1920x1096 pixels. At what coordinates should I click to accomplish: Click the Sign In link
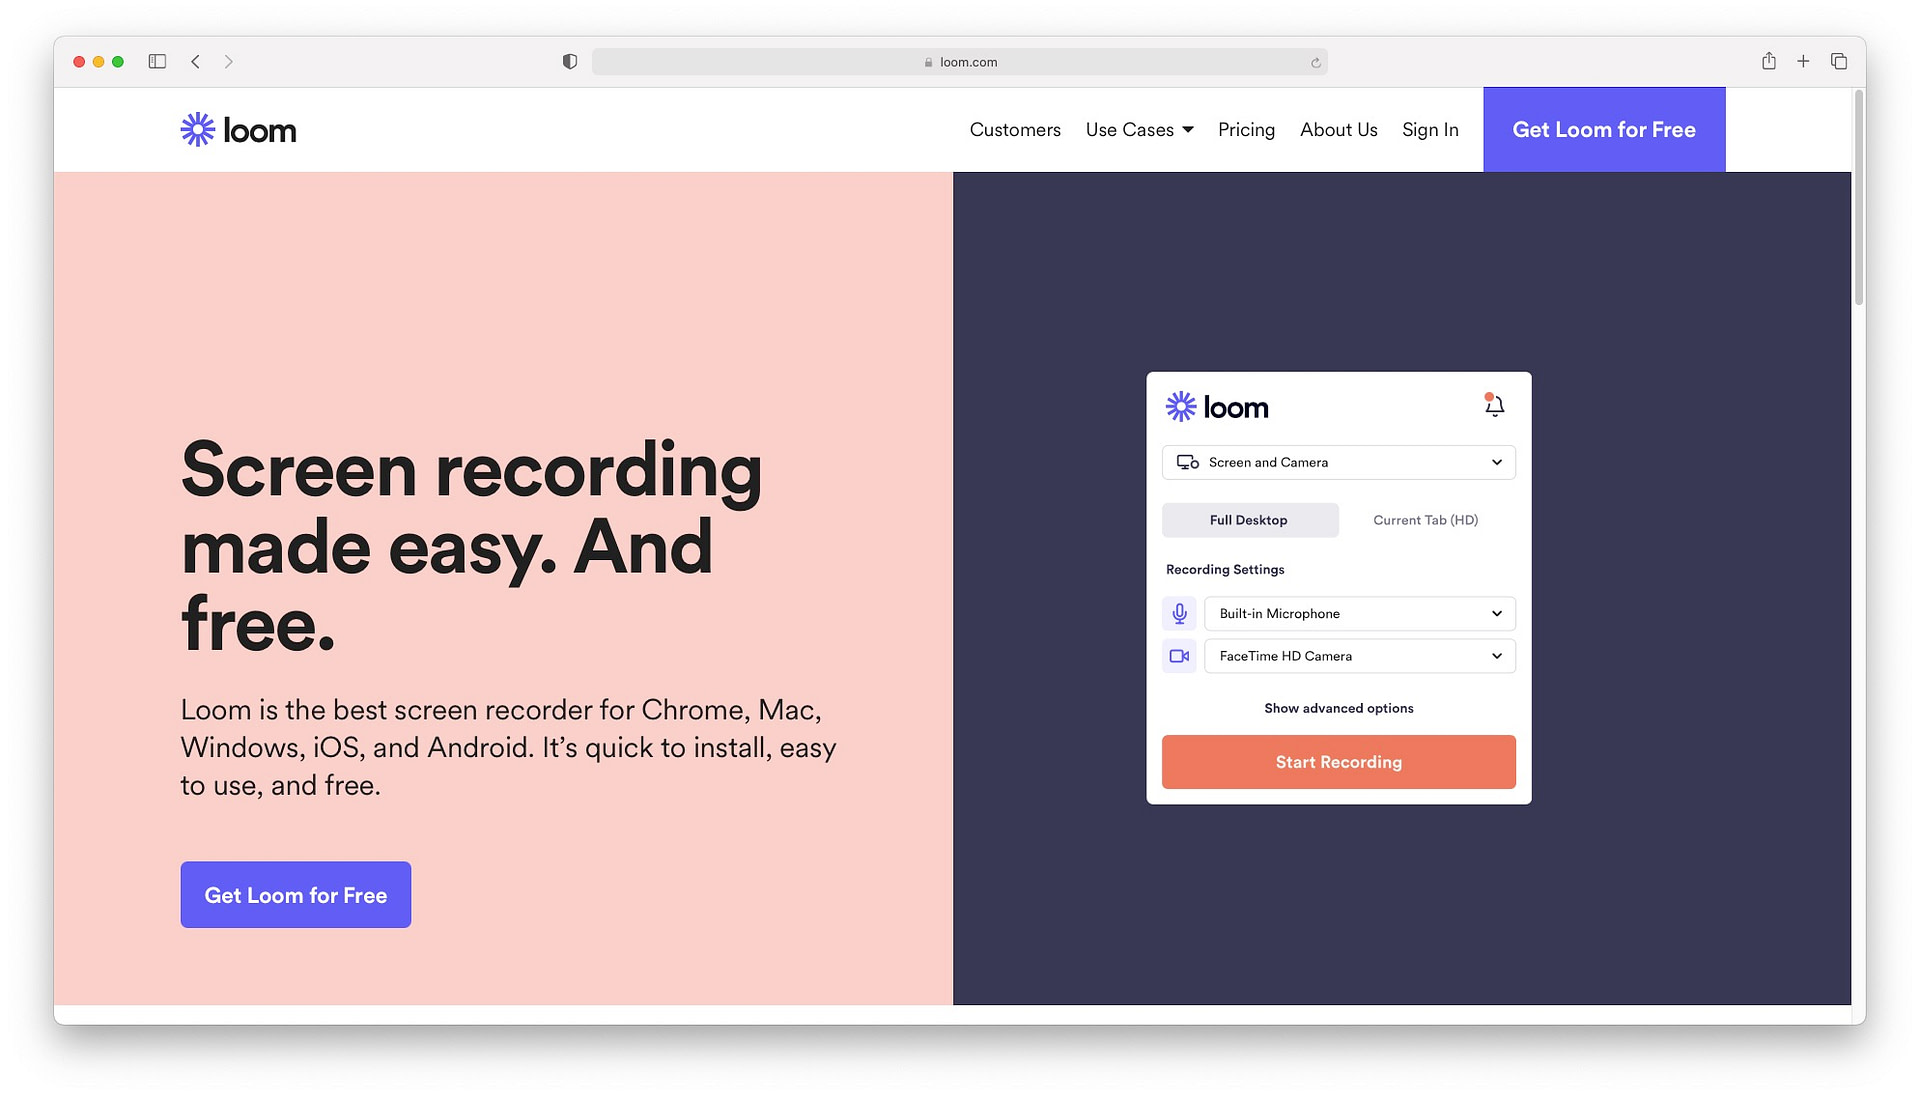[1429, 129]
